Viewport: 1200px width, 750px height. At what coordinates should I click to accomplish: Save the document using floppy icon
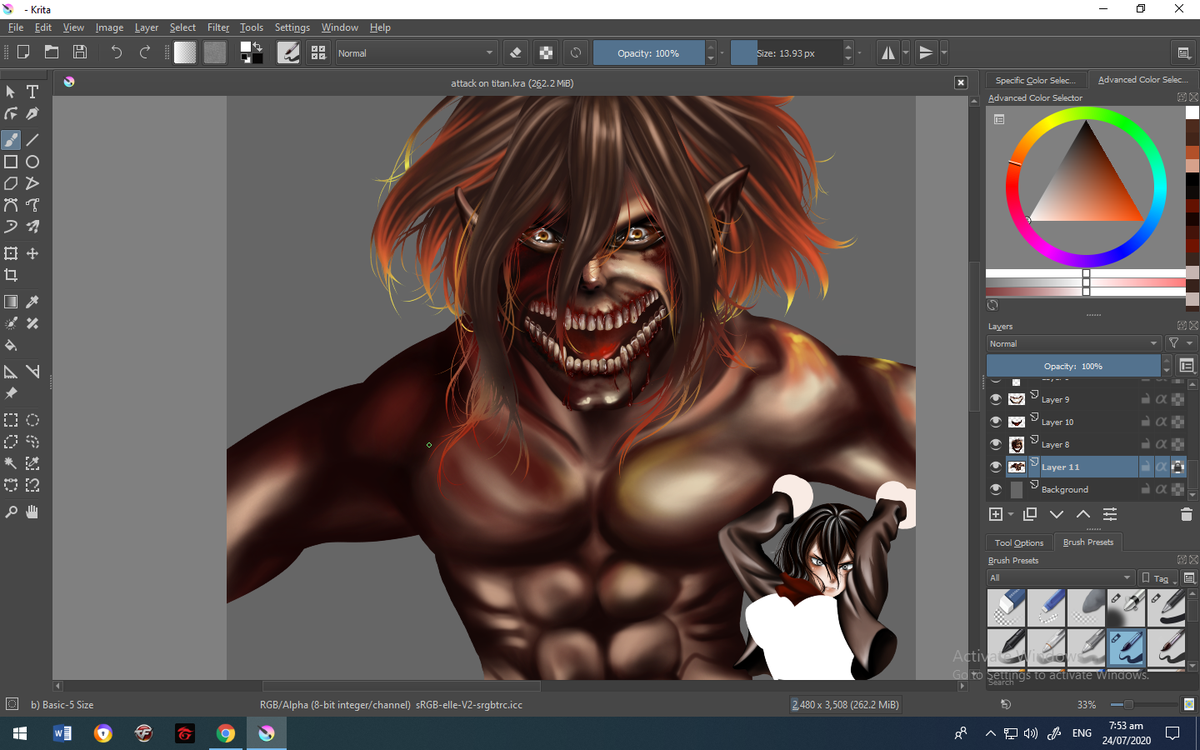tap(80, 52)
